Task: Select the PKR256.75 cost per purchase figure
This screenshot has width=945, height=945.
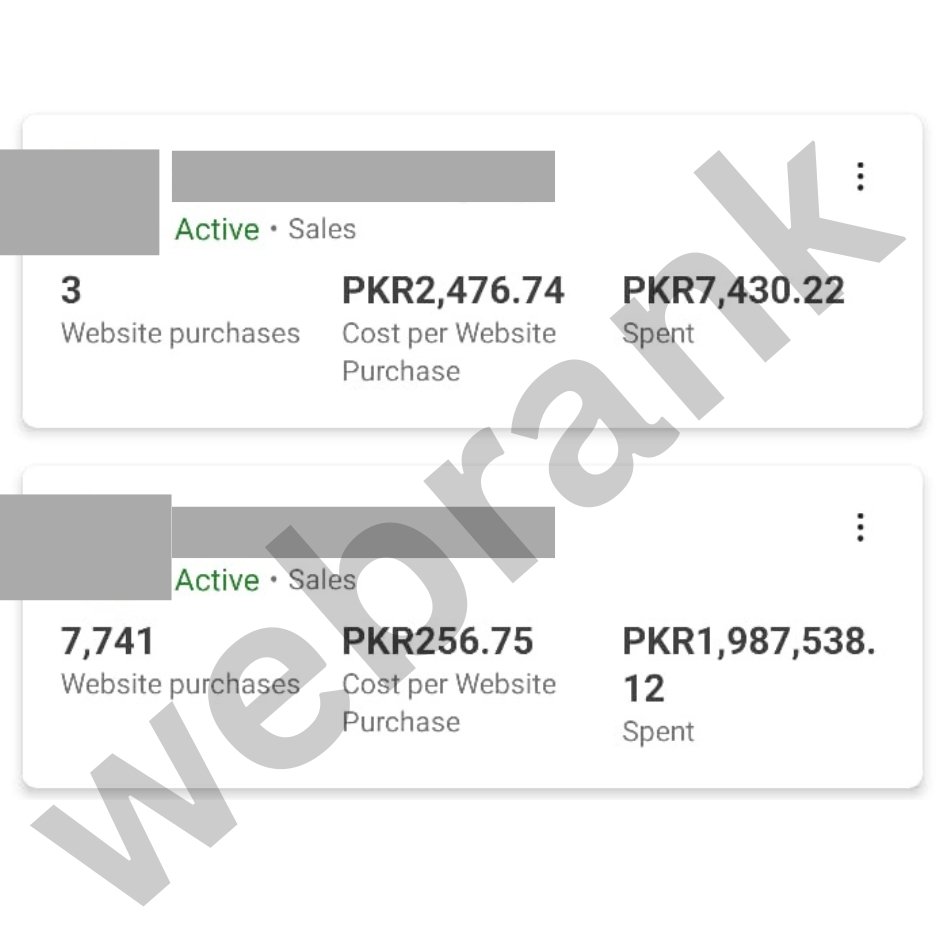Action: [x=438, y=641]
